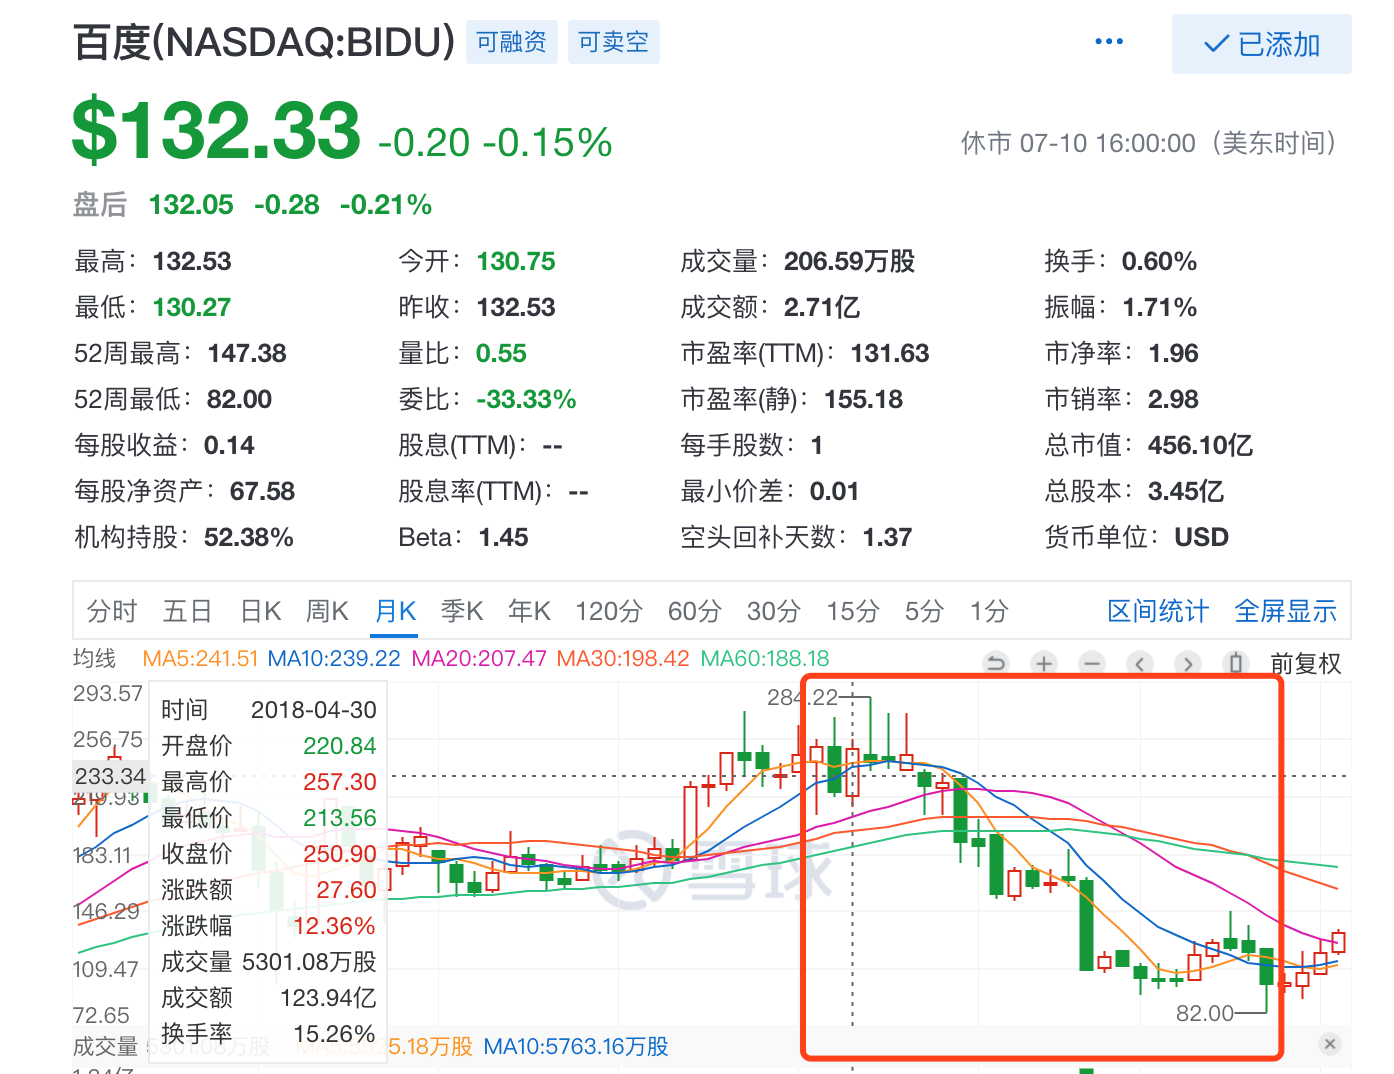1394x1074 pixels.
Task: Switch to the 30分 chart tab
Action: coord(774,611)
